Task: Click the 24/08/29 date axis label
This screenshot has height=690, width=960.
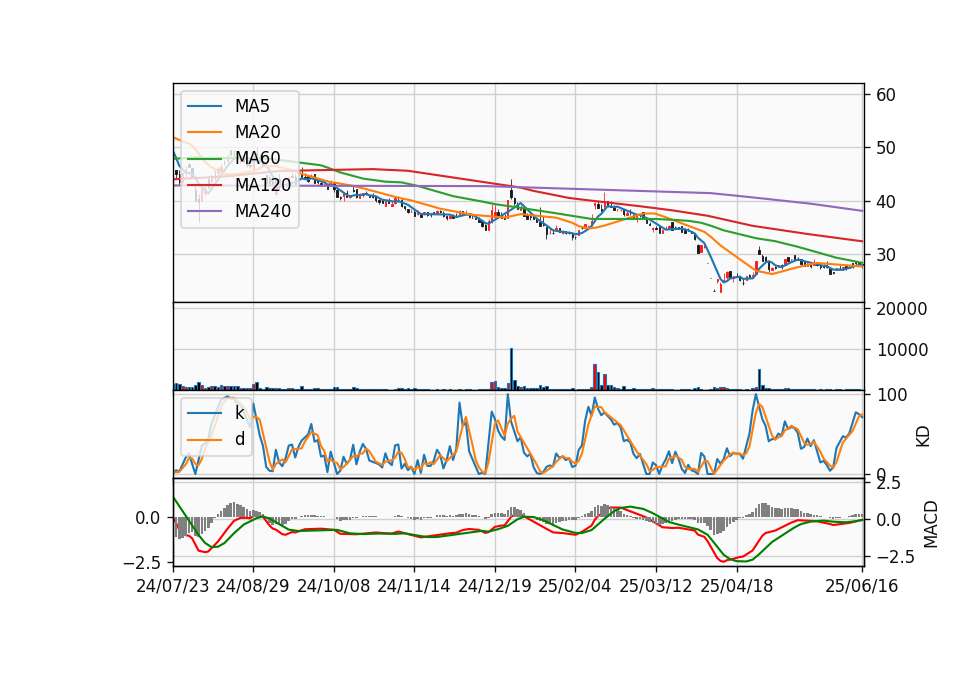Action: tap(253, 586)
